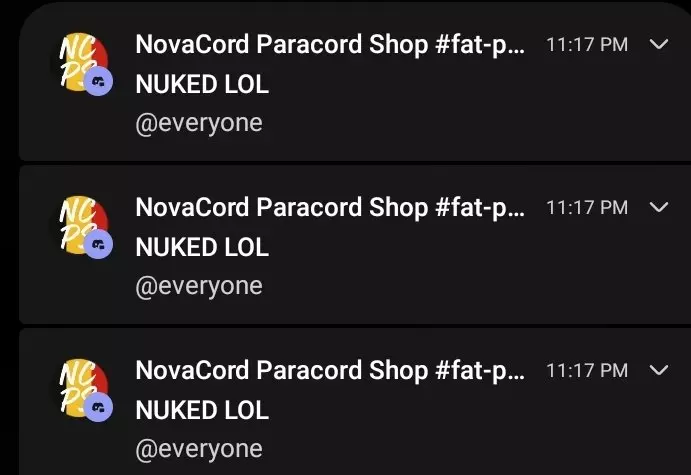Expand the top notification using its chevron
The image size is (691, 475).
(x=659, y=45)
